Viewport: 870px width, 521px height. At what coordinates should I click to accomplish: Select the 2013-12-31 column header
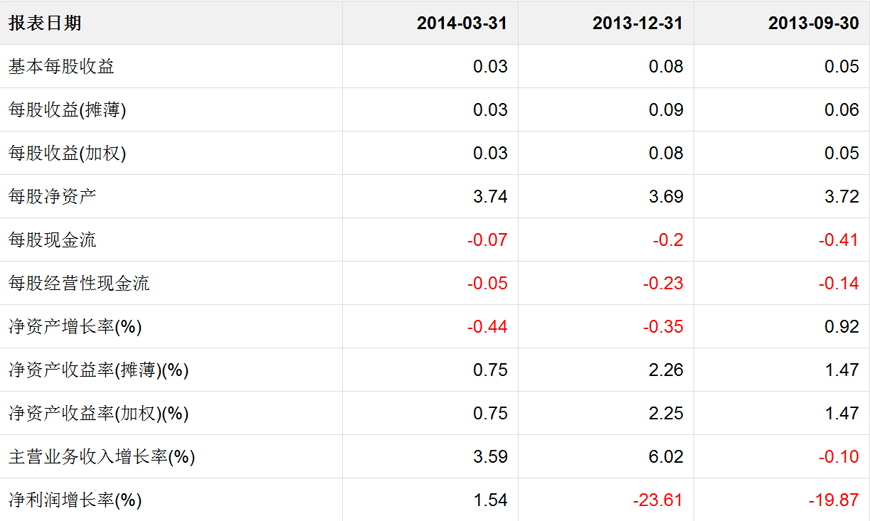[x=638, y=23]
